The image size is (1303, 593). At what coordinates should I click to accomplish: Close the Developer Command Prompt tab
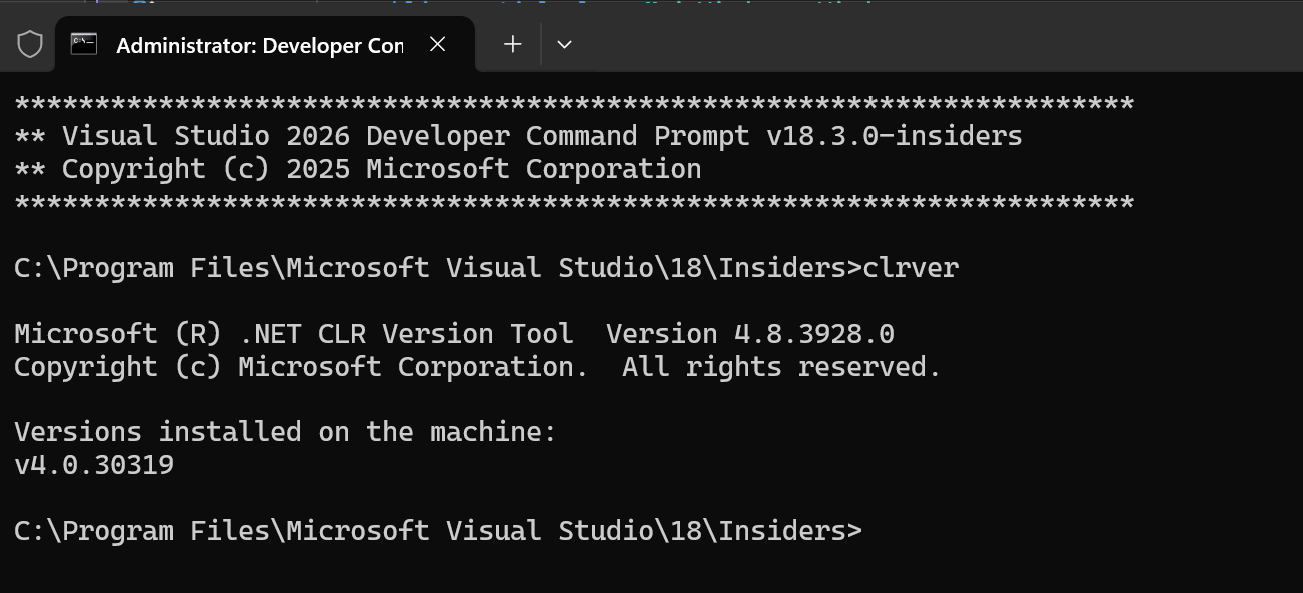437,43
